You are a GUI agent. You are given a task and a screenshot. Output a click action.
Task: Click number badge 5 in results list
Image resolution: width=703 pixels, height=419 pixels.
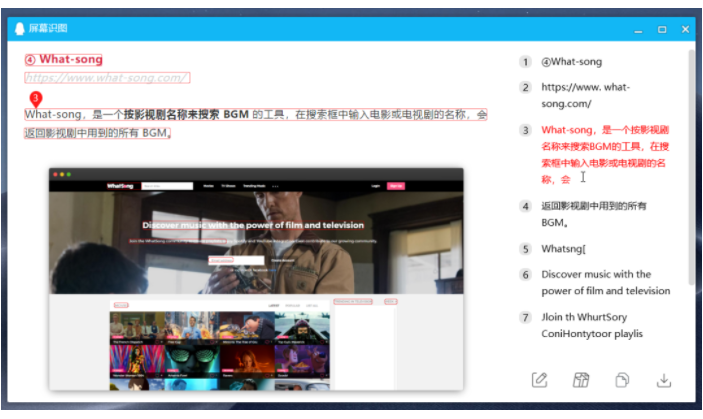[x=525, y=249]
